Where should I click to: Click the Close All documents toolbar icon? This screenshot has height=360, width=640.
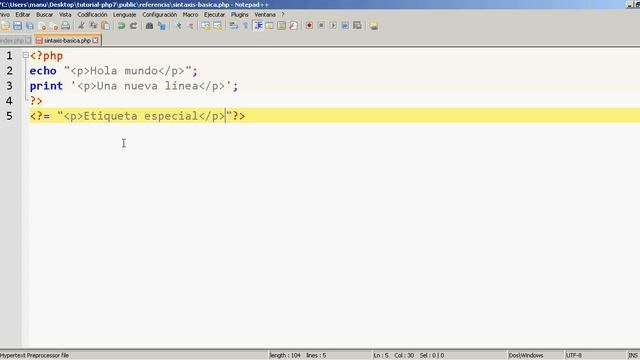pos(54,26)
